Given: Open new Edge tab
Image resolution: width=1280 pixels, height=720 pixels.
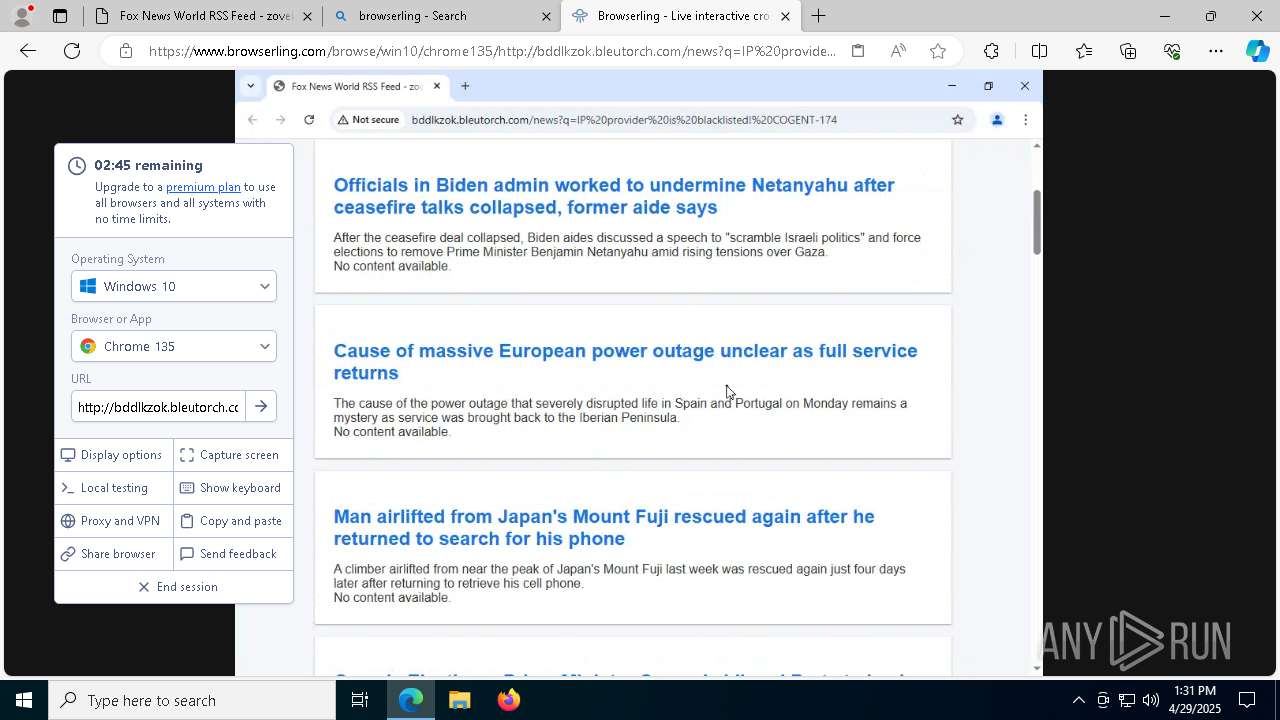Looking at the screenshot, I should pos(818,16).
